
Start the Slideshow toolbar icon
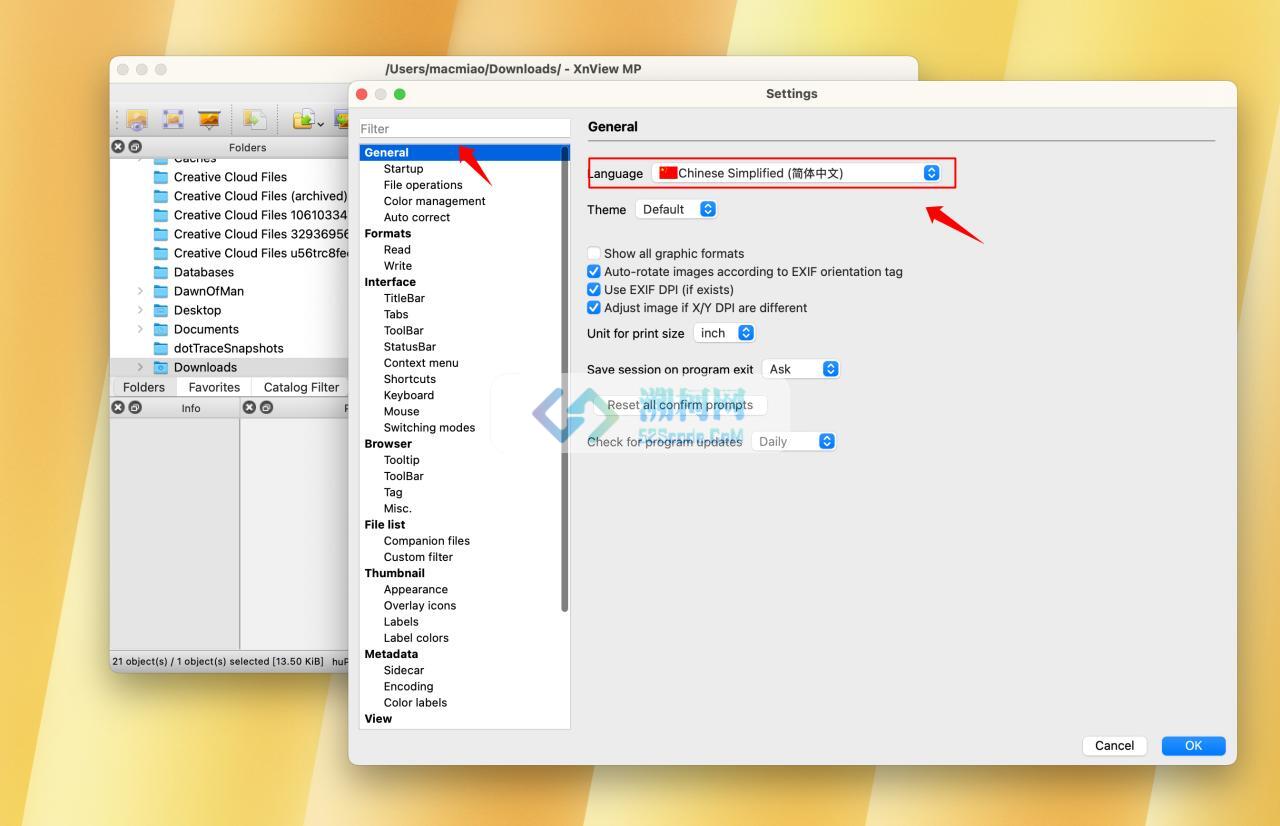[209, 120]
